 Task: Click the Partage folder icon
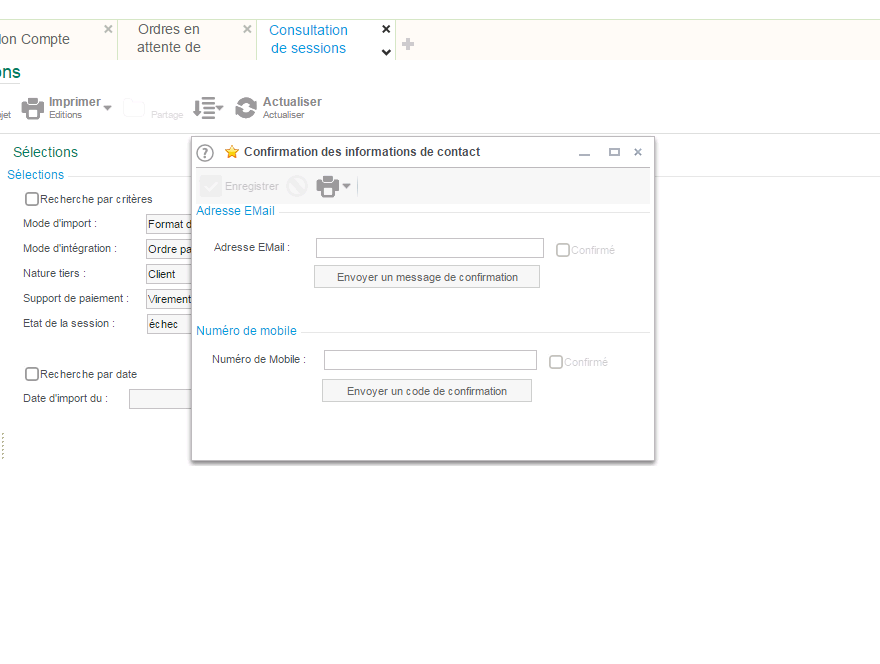coord(134,108)
